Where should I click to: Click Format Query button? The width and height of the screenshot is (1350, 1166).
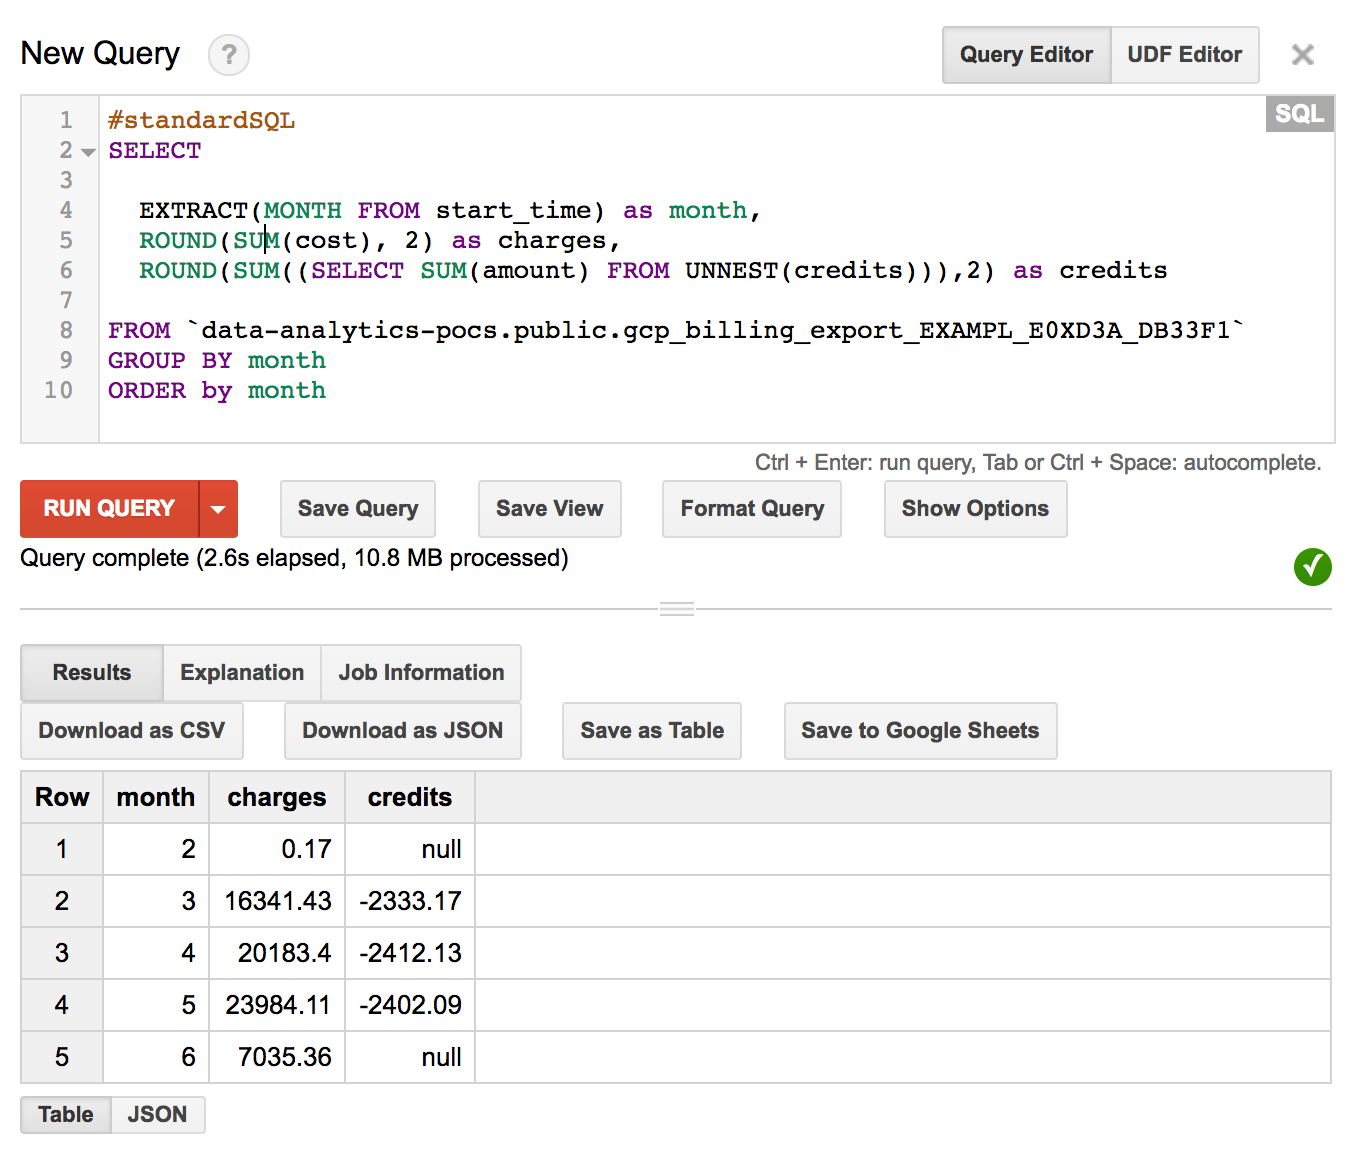tap(752, 509)
